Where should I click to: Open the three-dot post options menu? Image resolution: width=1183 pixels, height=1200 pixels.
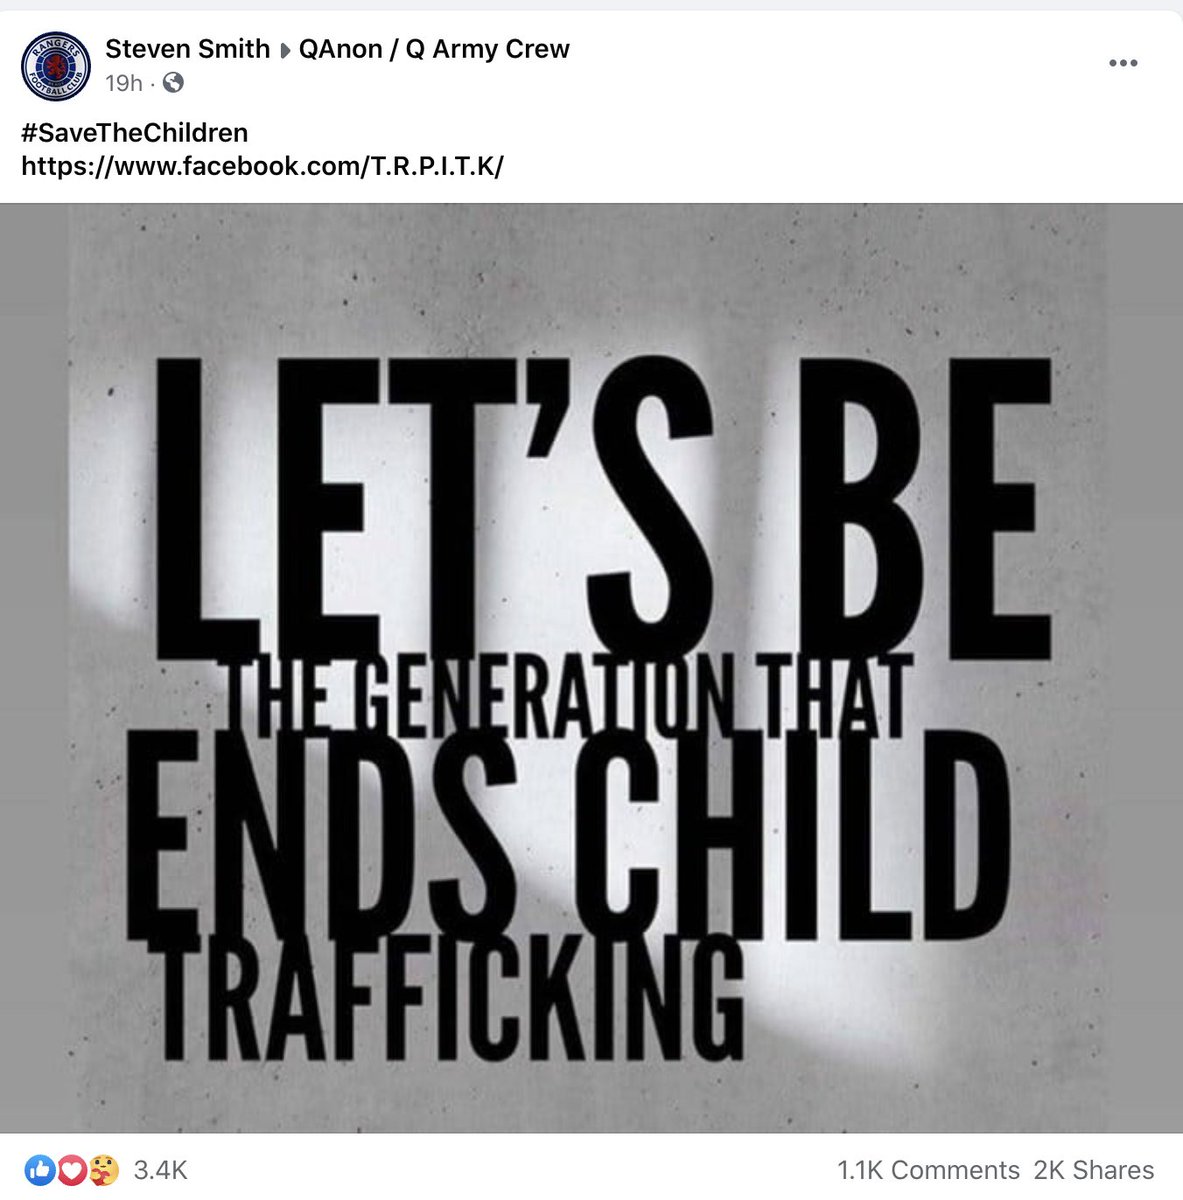[x=1123, y=63]
